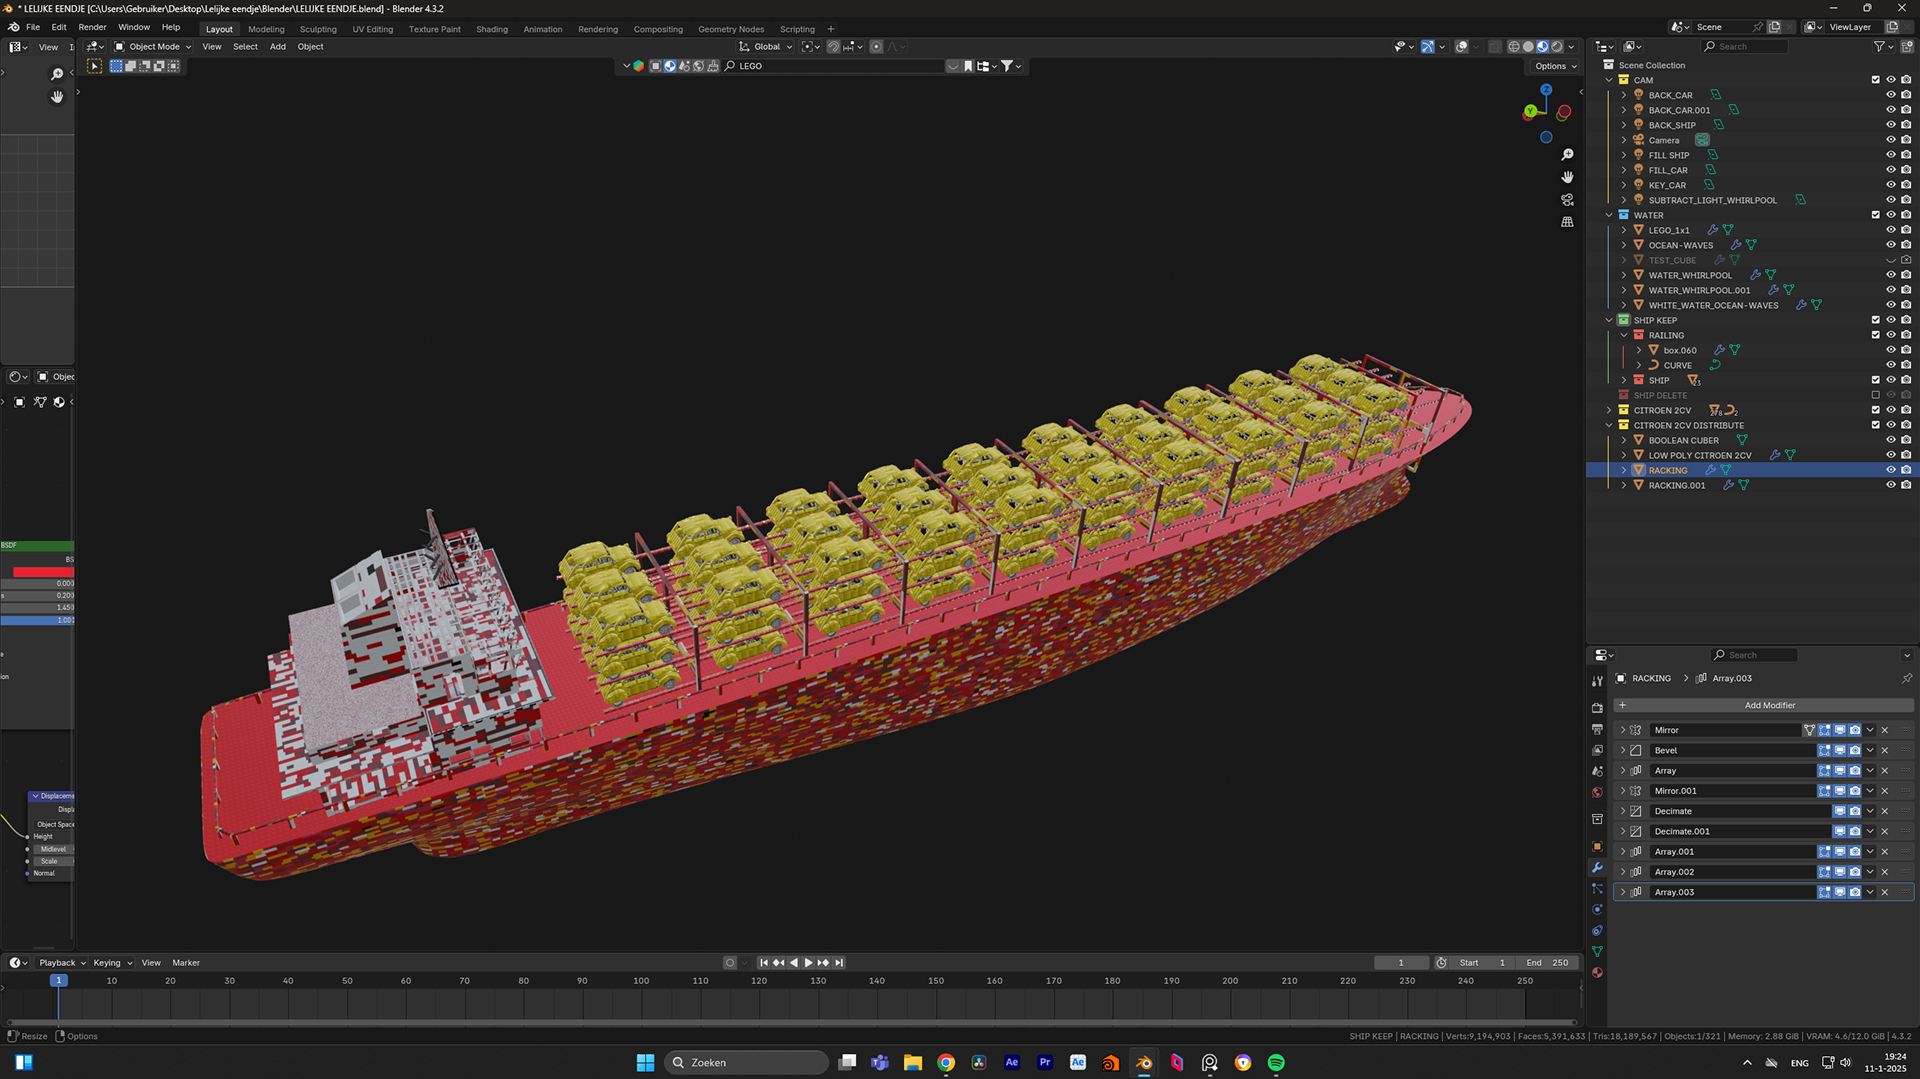Image resolution: width=1920 pixels, height=1079 pixels.
Task: Hide BACK_CAR light in viewport
Action: (1891, 95)
